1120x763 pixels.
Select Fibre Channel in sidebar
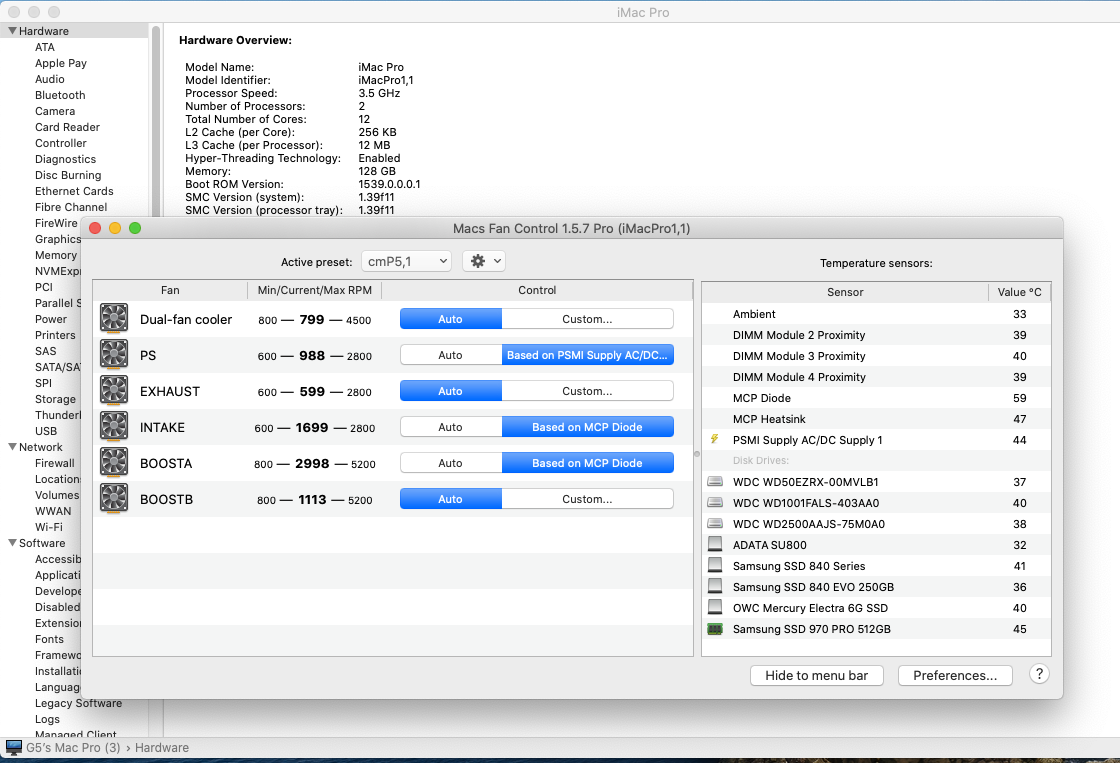[x=71, y=207]
